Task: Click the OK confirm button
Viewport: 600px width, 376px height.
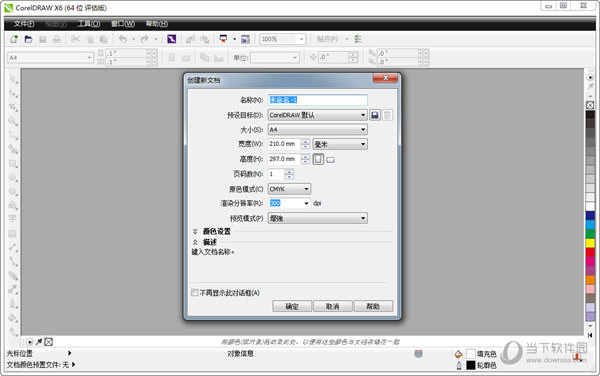Action: pos(292,306)
